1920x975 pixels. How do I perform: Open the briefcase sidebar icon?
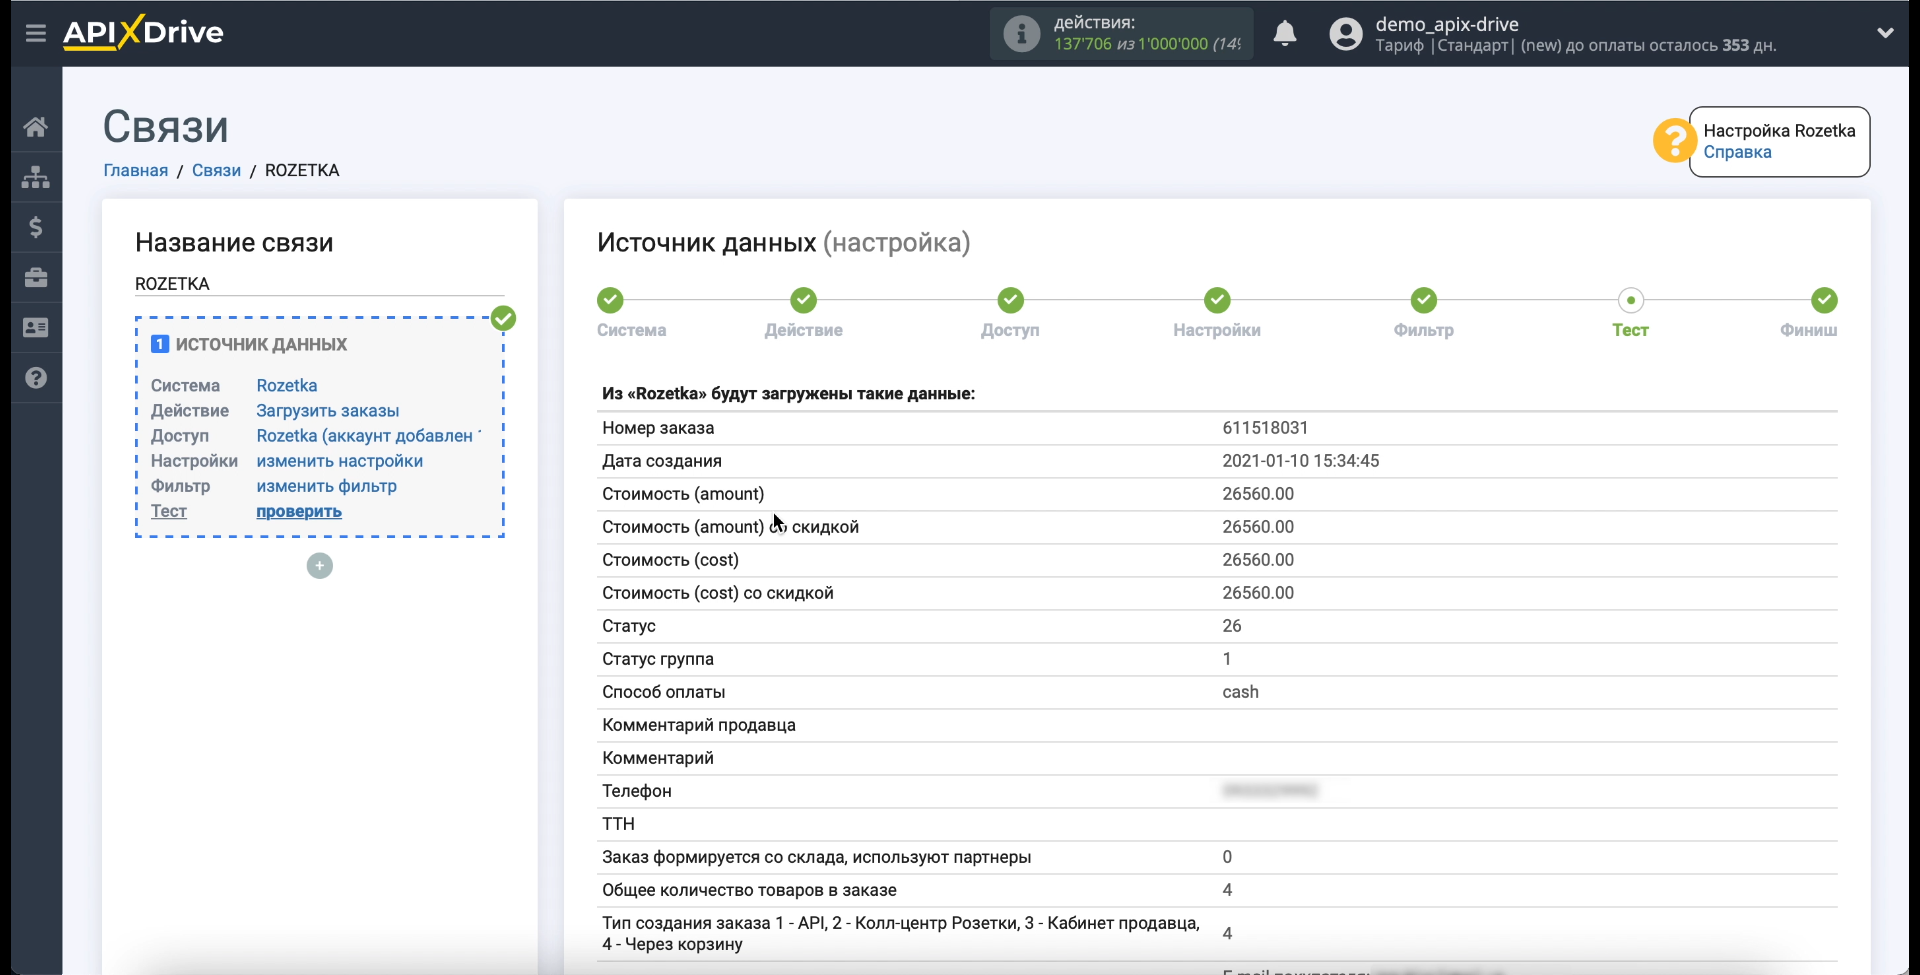[x=36, y=277]
